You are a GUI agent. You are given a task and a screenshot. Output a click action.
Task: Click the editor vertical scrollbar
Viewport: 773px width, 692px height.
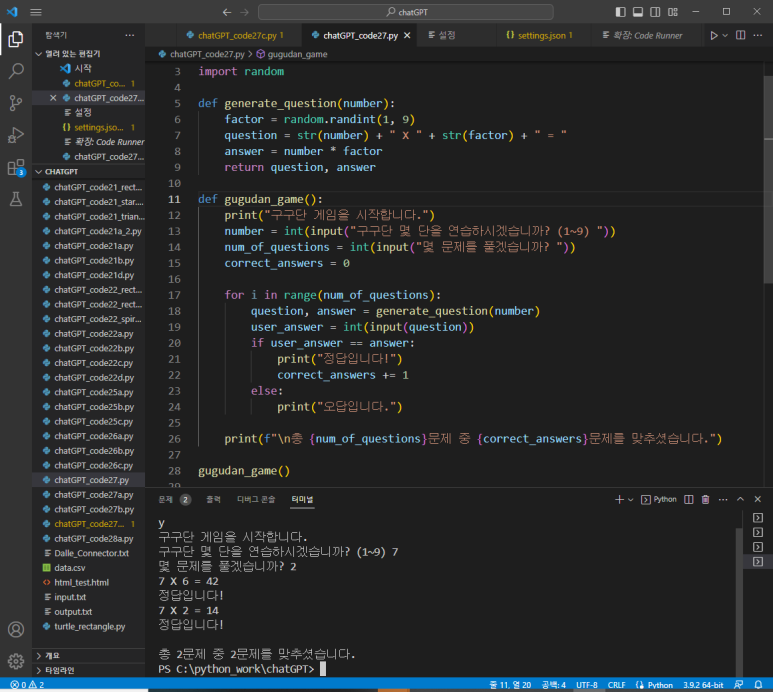(768, 180)
